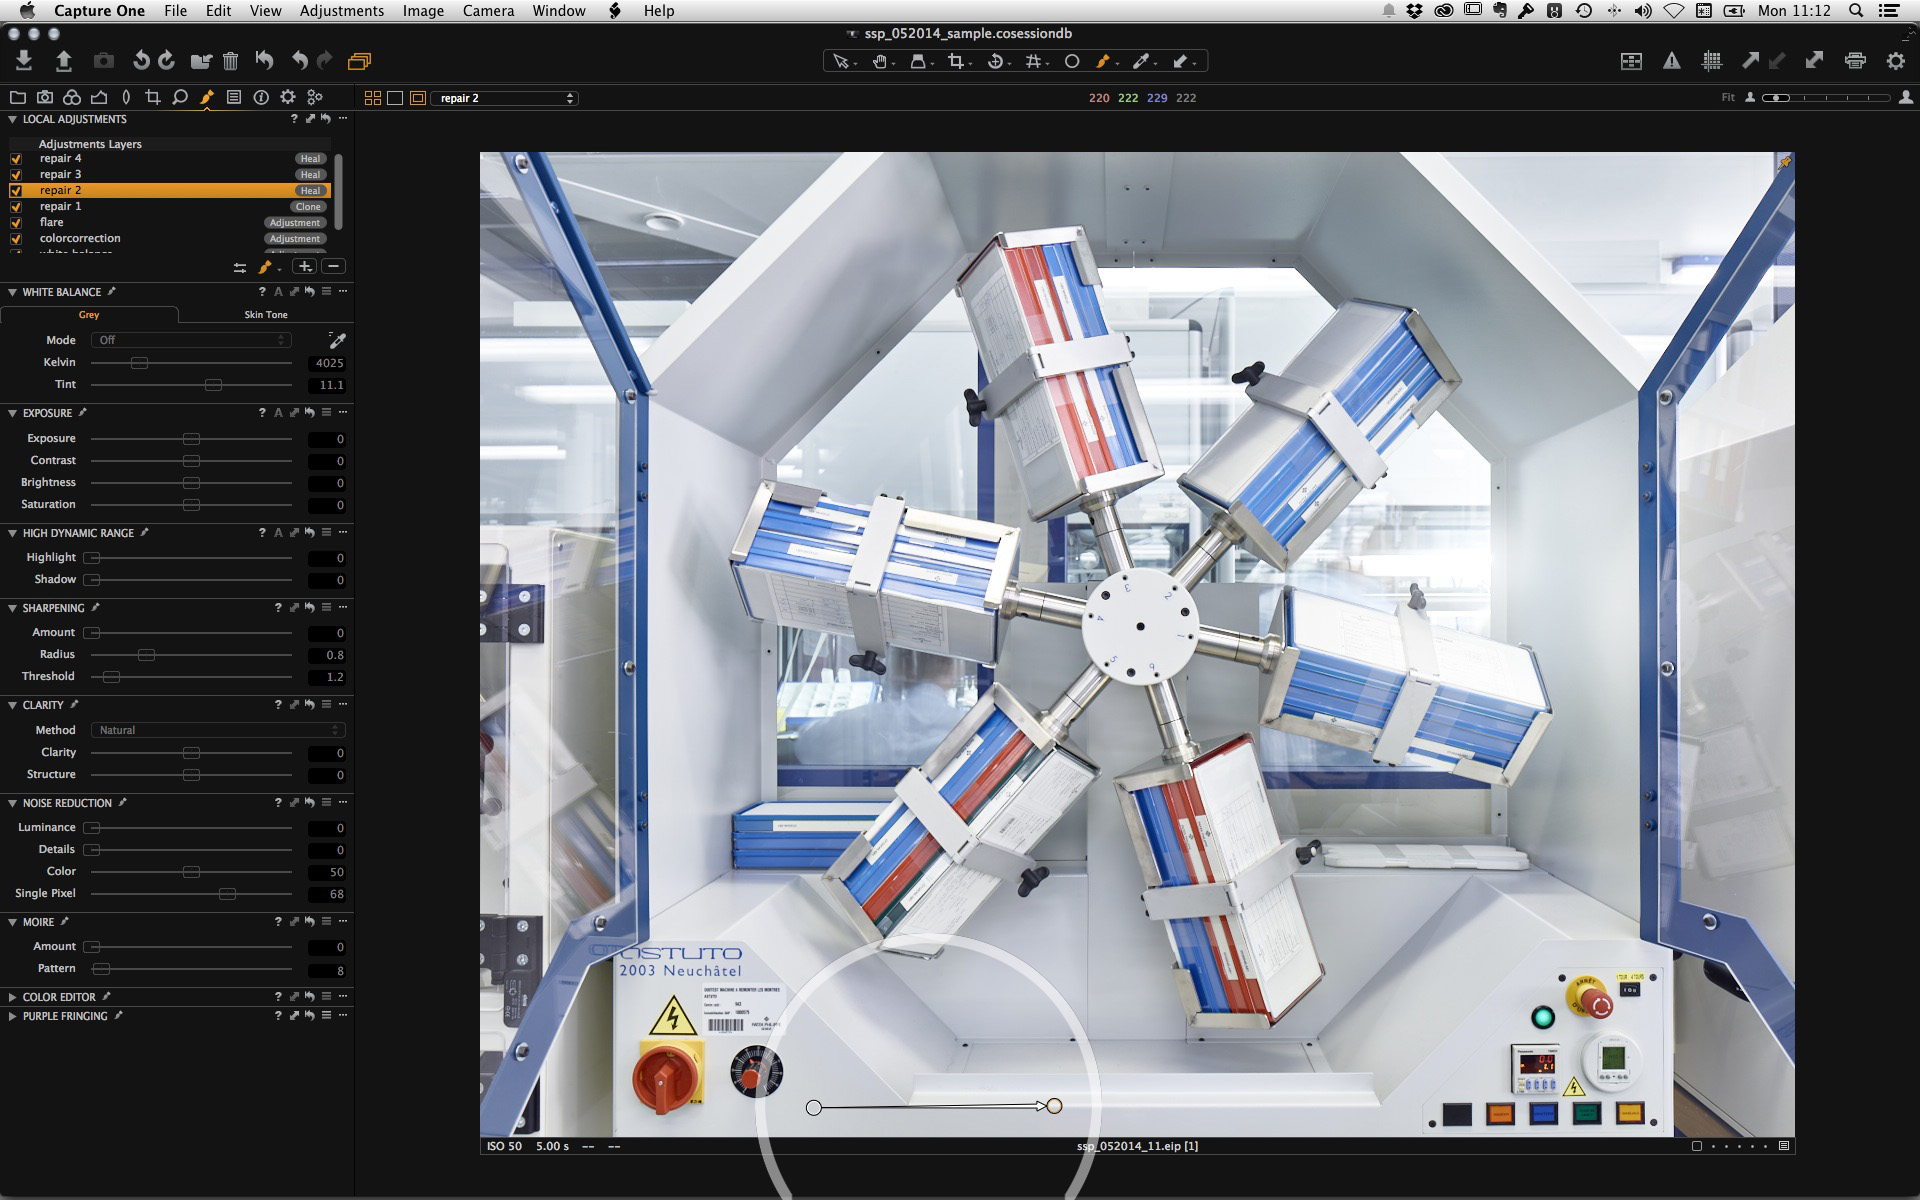The image size is (1920, 1200).
Task: Open the Window menu
Action: (x=558, y=11)
